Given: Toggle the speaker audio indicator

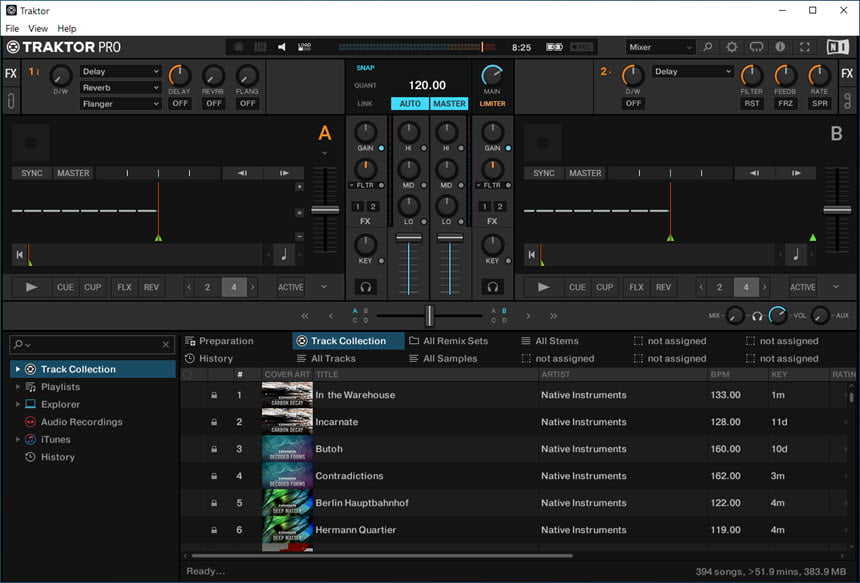Looking at the screenshot, I should pyautogui.click(x=281, y=47).
